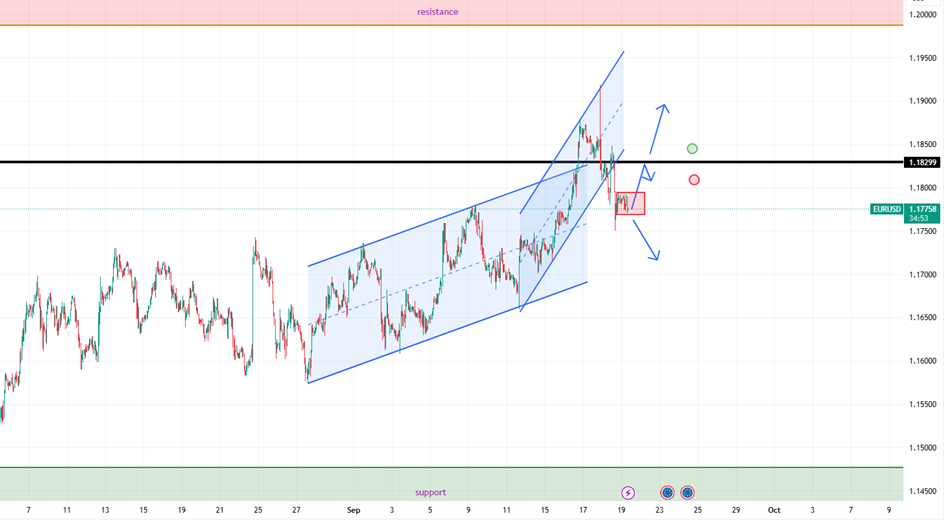This screenshot has width=950, height=522.
Task: Click the 1.16000 price axis label
Action: point(922,362)
